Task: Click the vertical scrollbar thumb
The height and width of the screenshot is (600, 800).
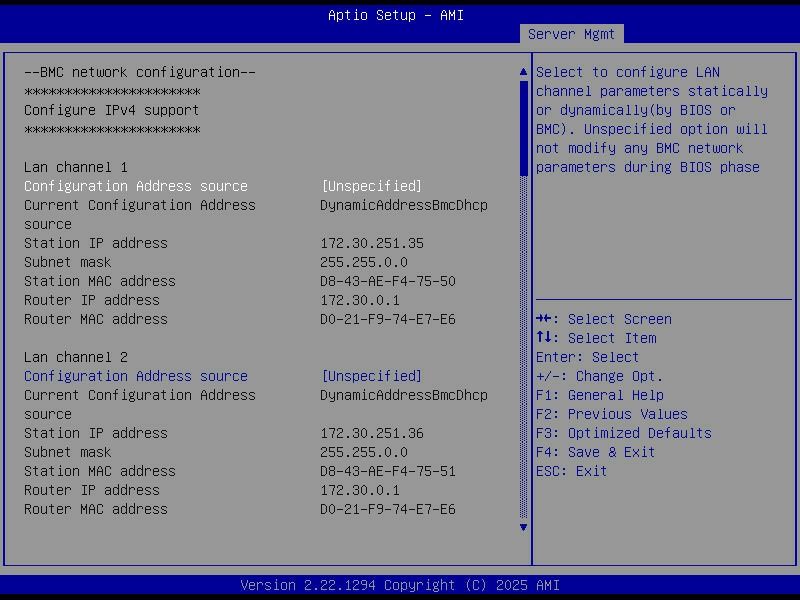Action: tap(523, 129)
